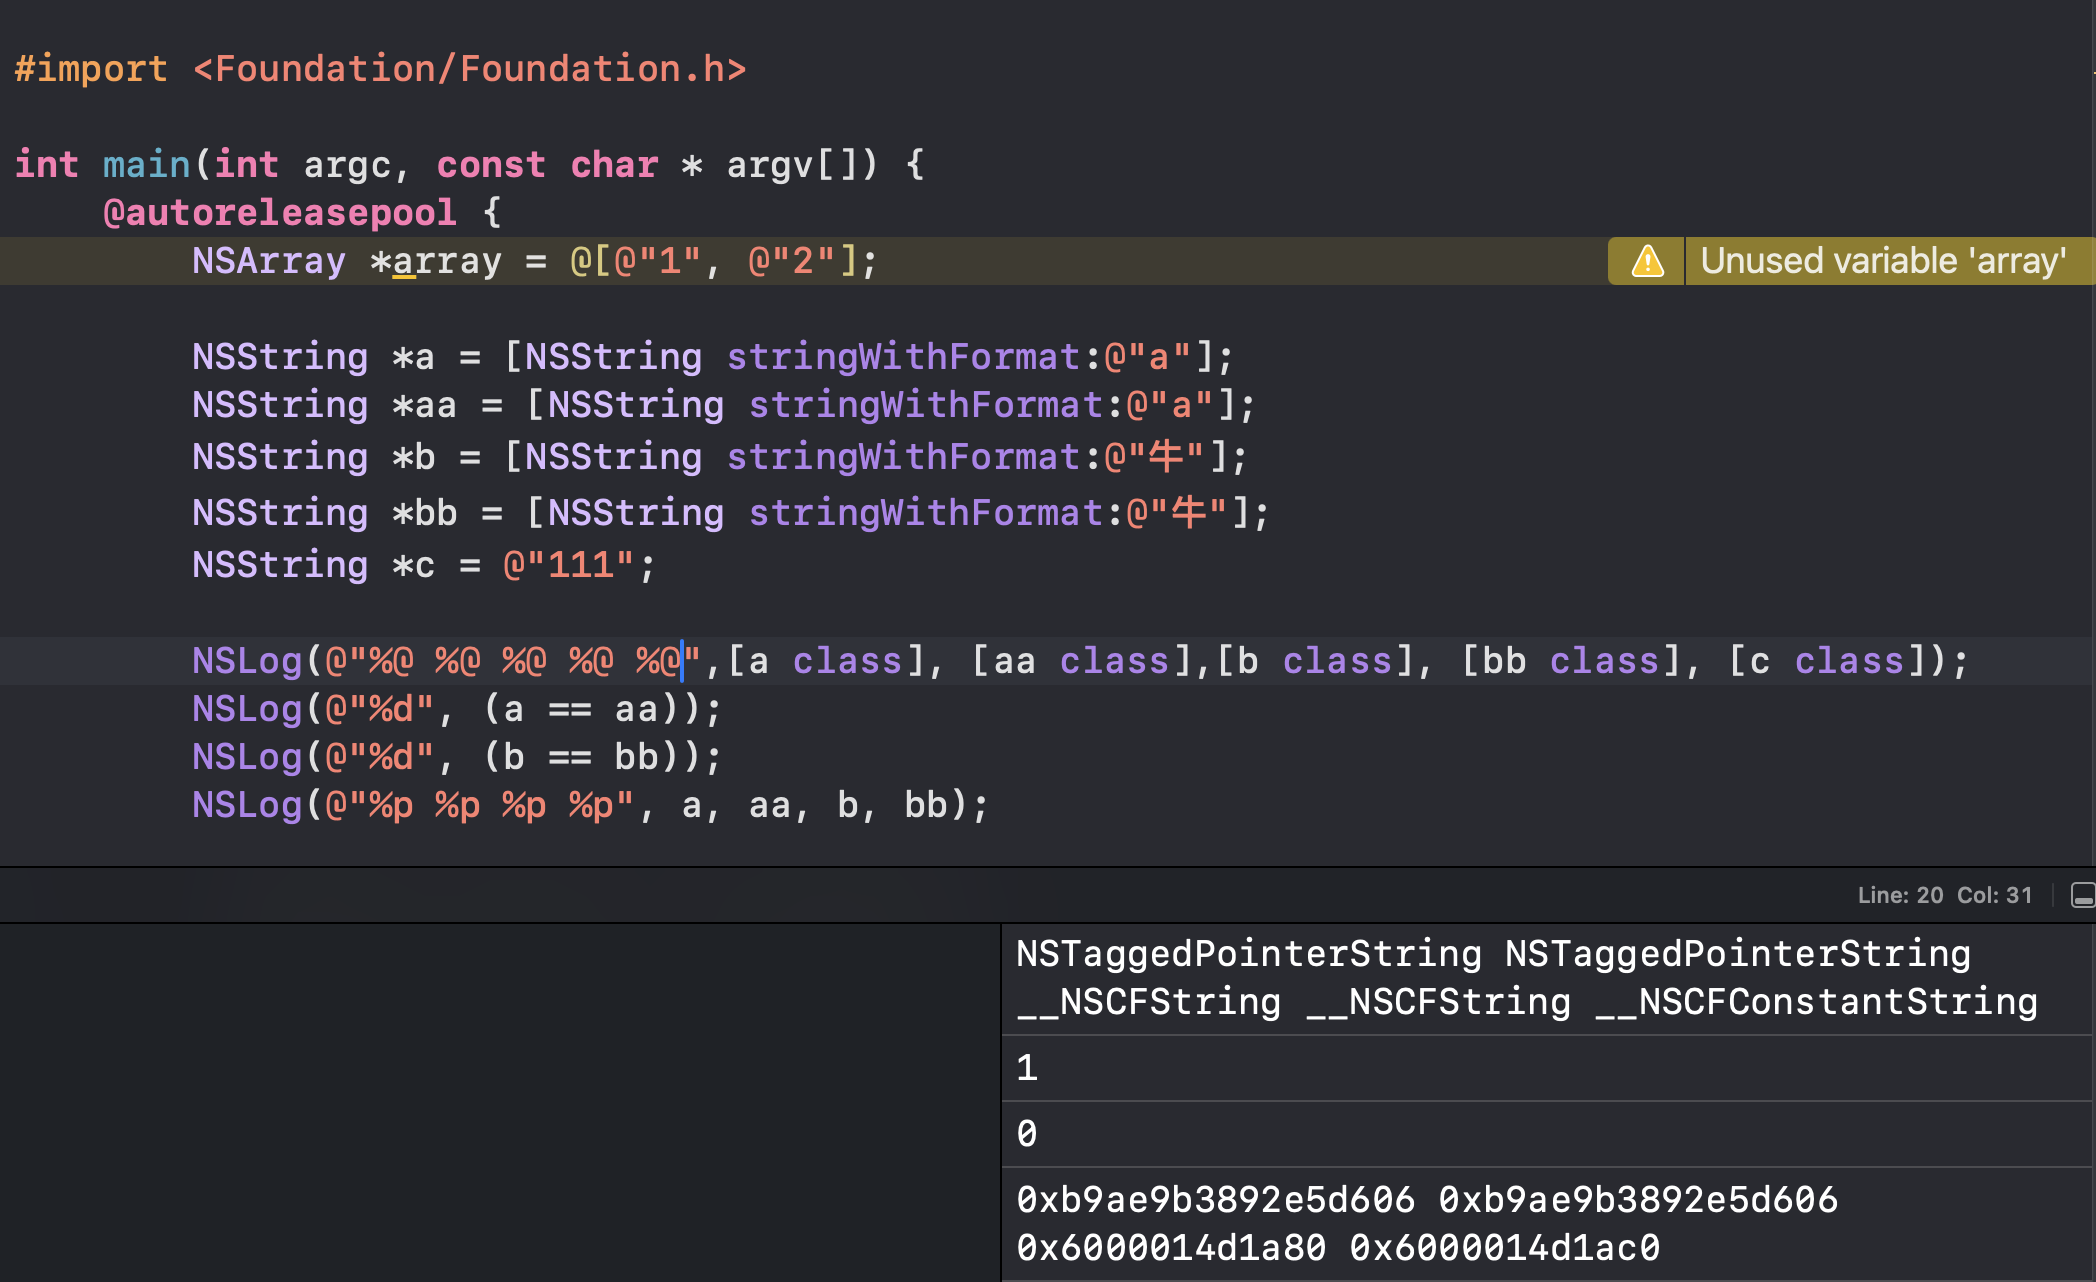This screenshot has height=1282, width=2096.
Task: Click the Line 20 Col 31 indicator
Action: coord(1944,895)
